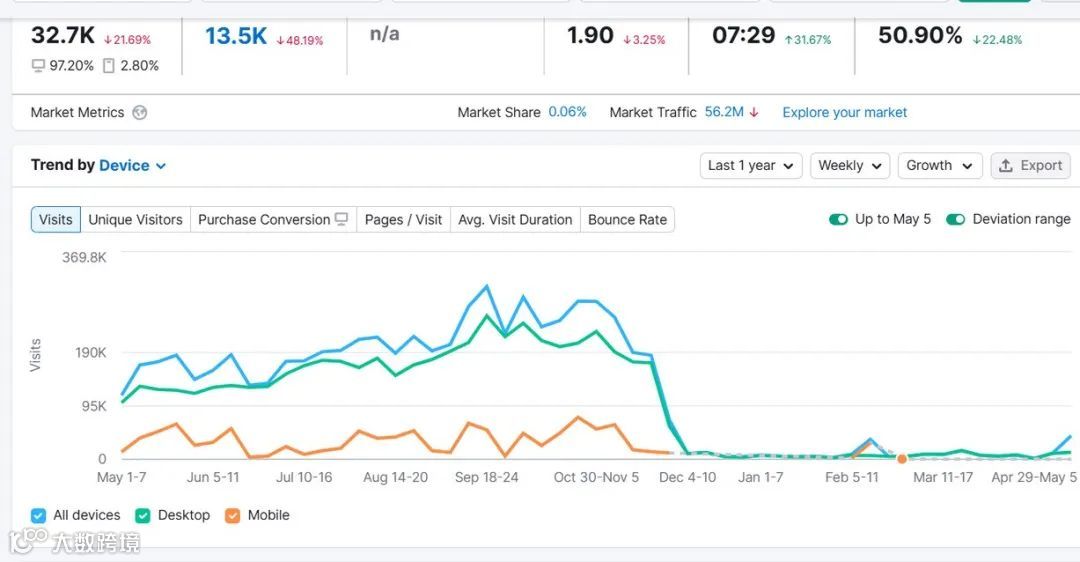Click the Purchase Conversion desktop-only icon
The width and height of the screenshot is (1080, 562).
(x=342, y=220)
